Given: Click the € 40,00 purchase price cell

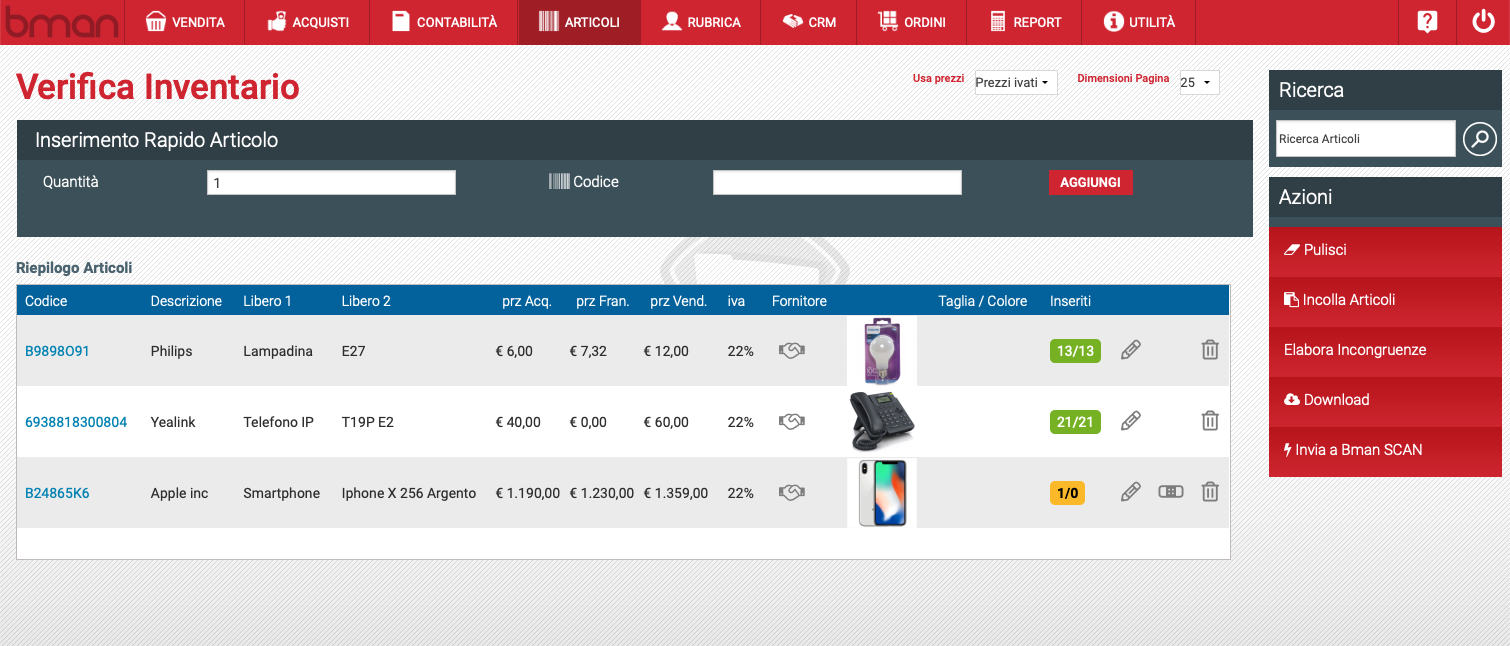Looking at the screenshot, I should pos(518,422).
